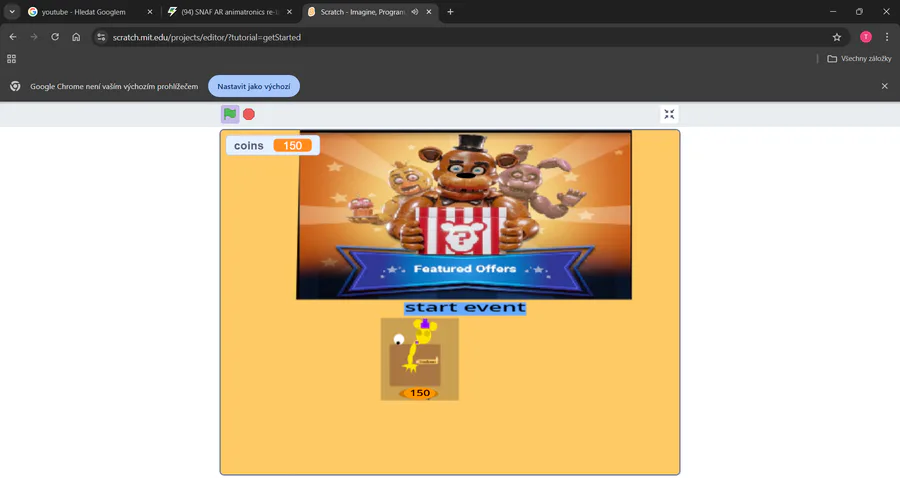Dismiss the default browser notification bar
The width and height of the screenshot is (900, 478).
[x=885, y=86]
